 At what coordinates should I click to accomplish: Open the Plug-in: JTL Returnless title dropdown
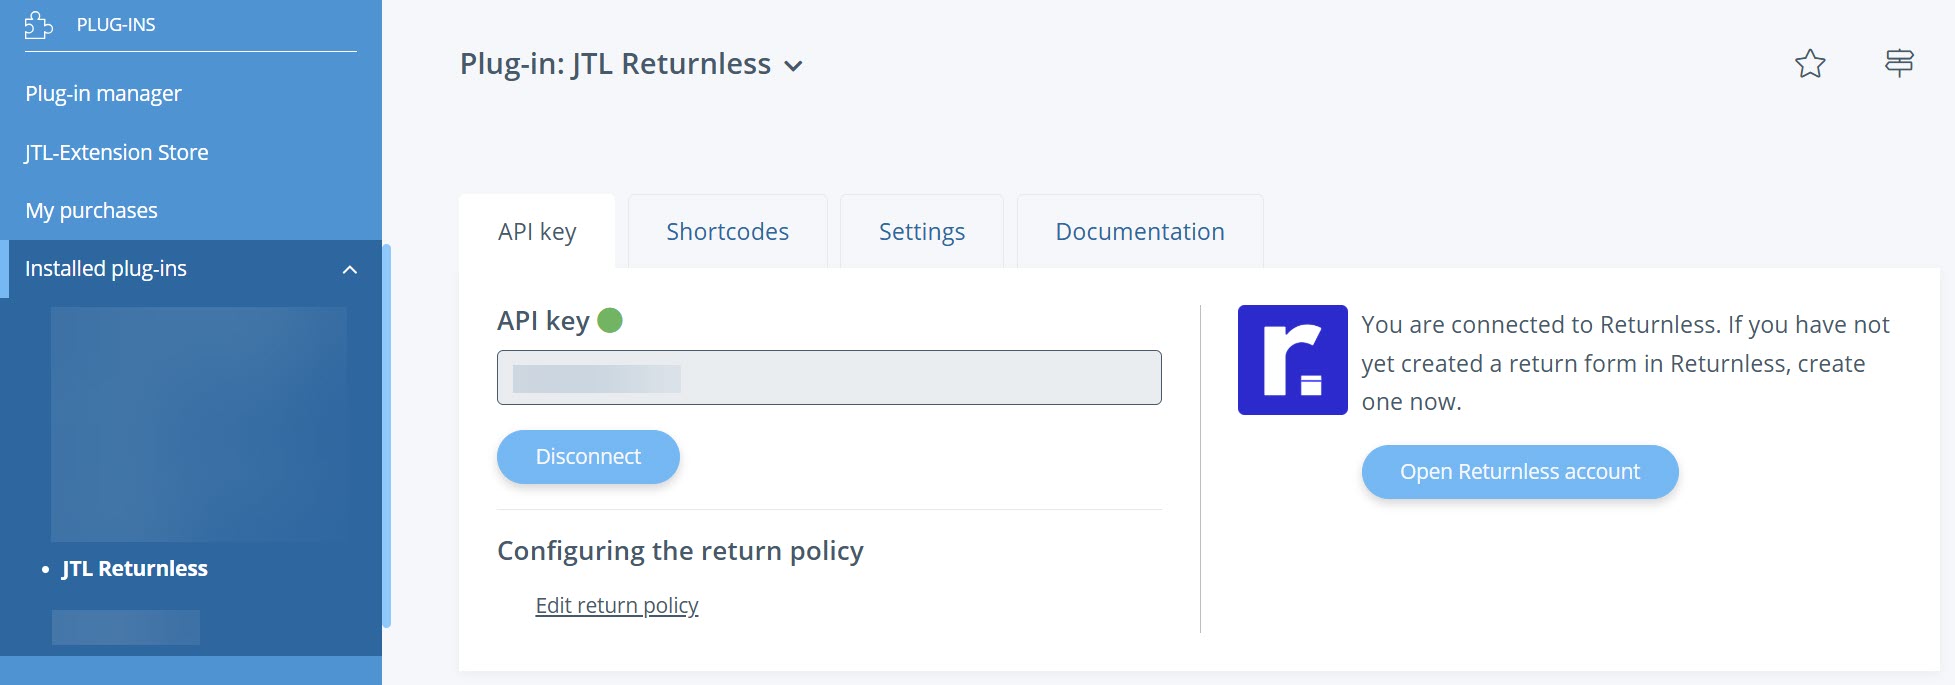793,66
